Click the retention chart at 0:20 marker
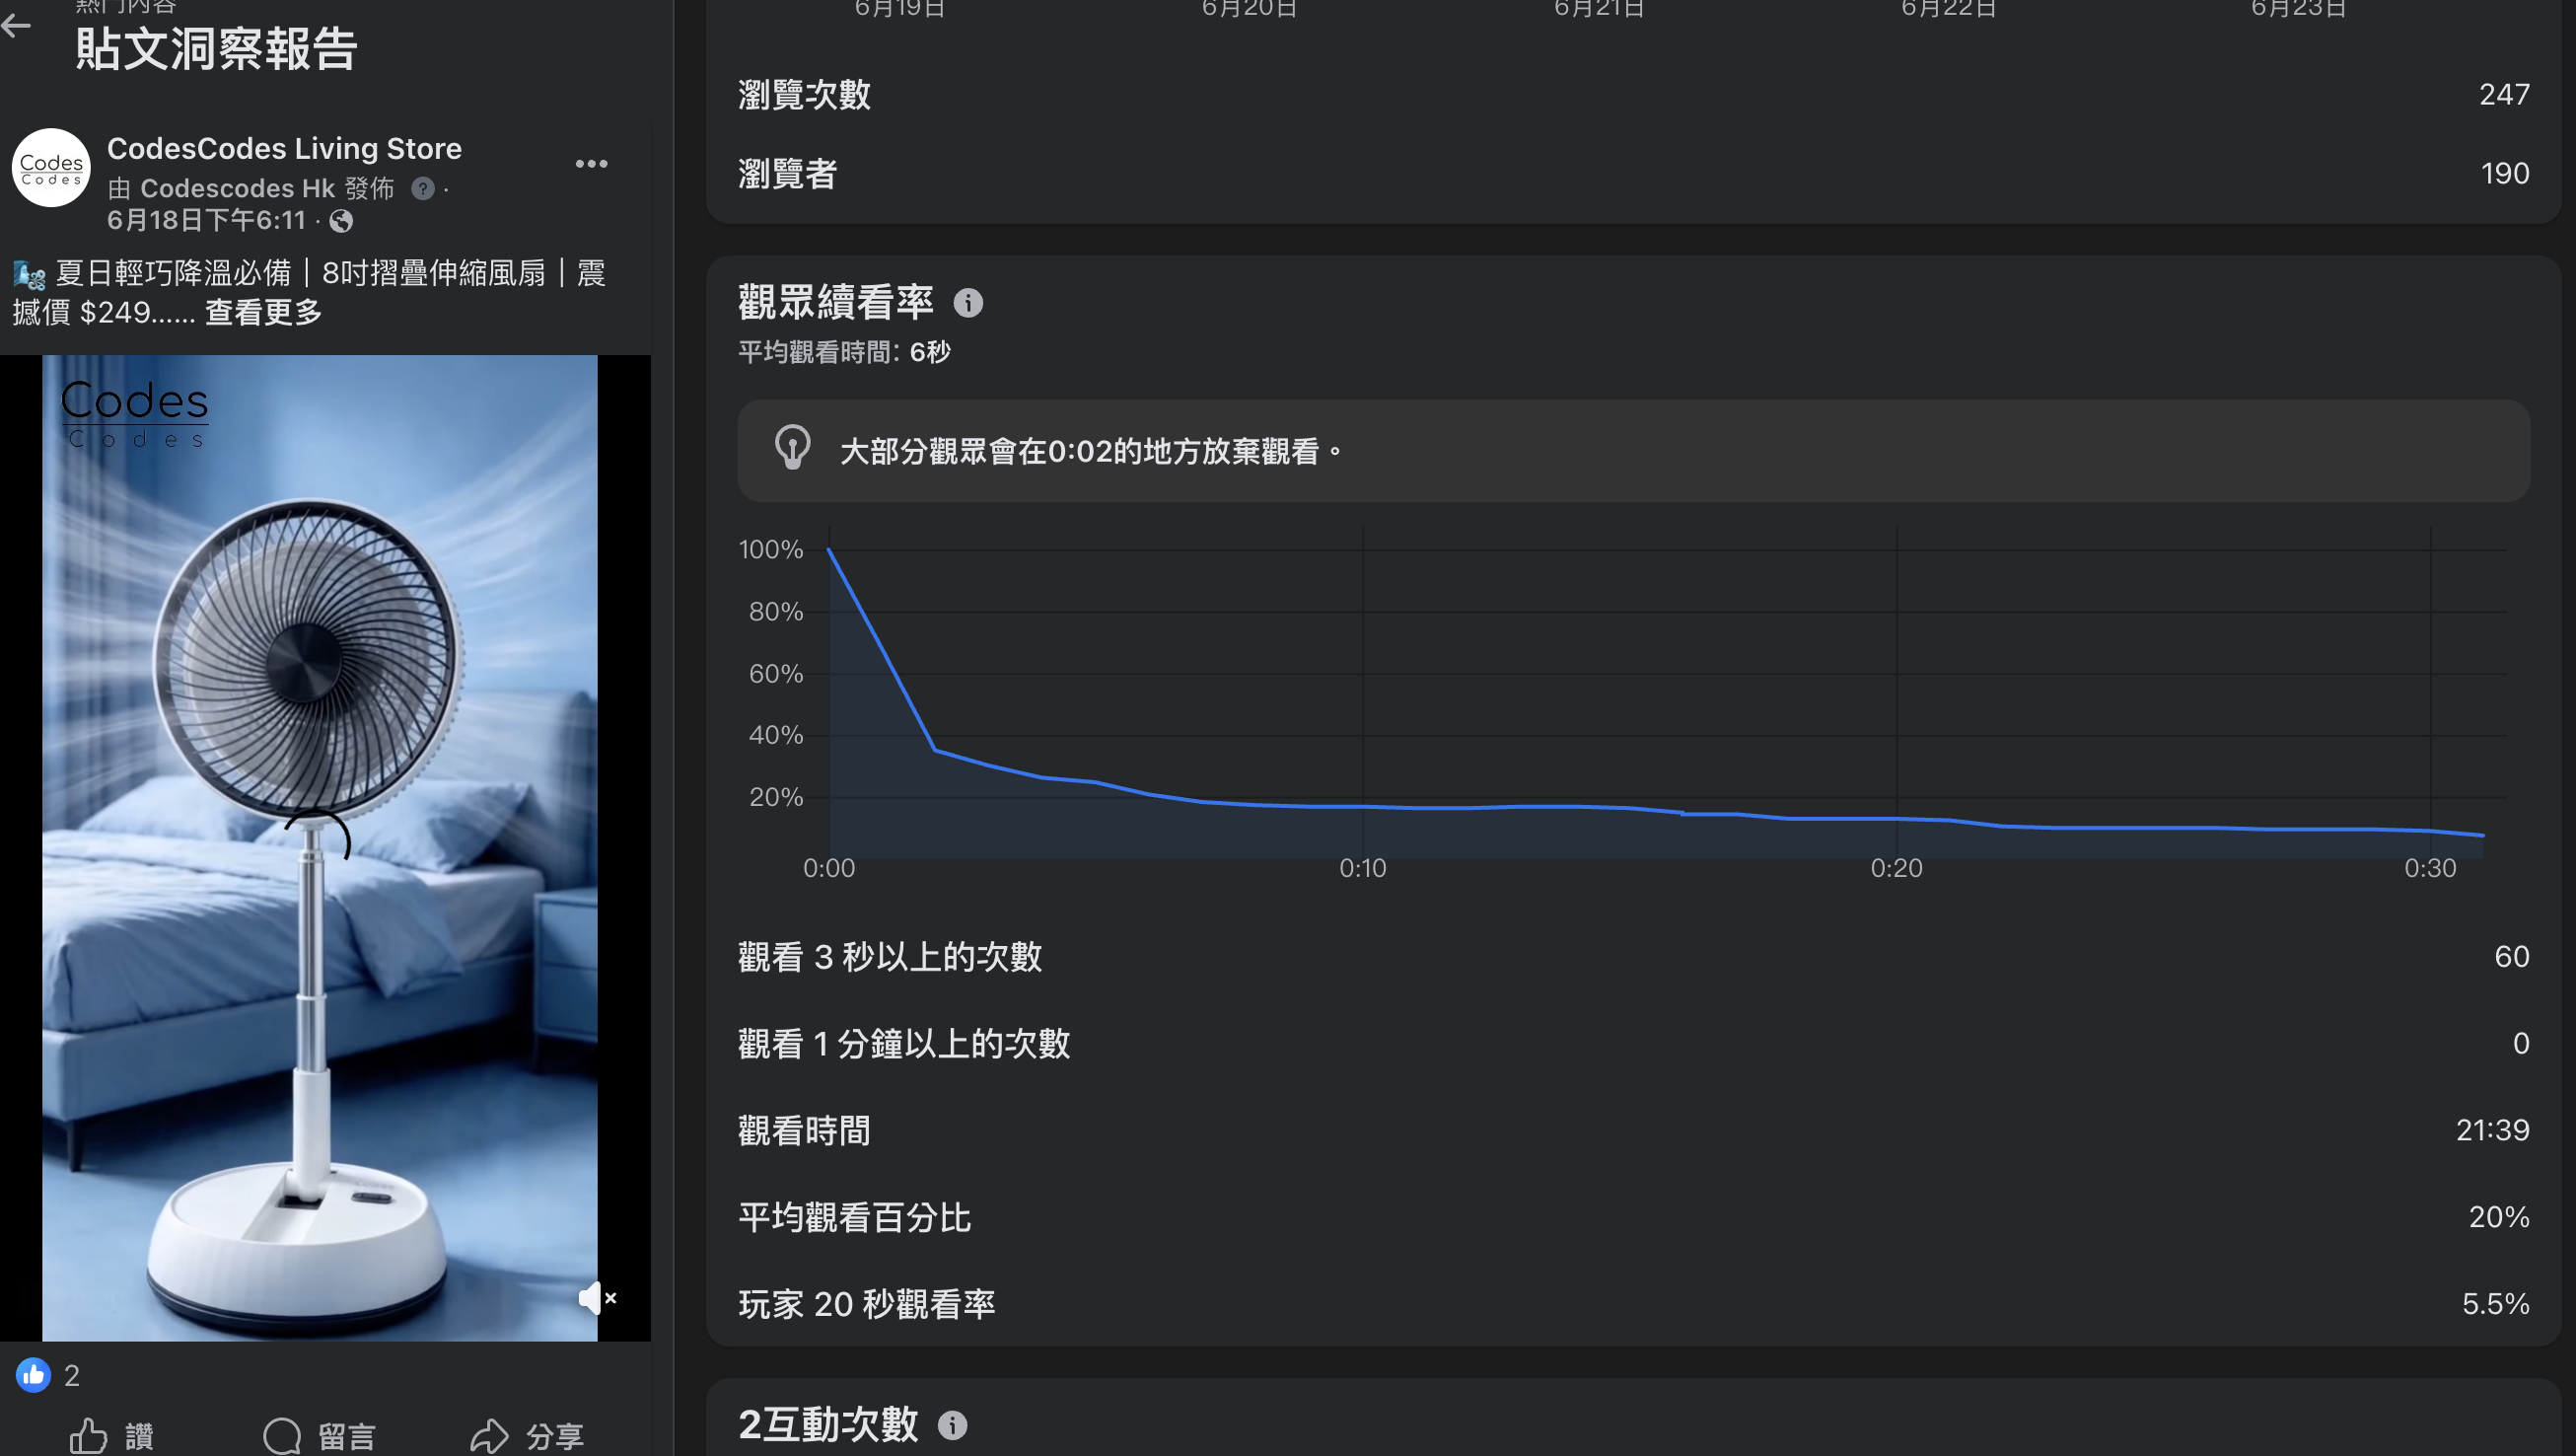The image size is (2576, 1456). pyautogui.click(x=1896, y=868)
